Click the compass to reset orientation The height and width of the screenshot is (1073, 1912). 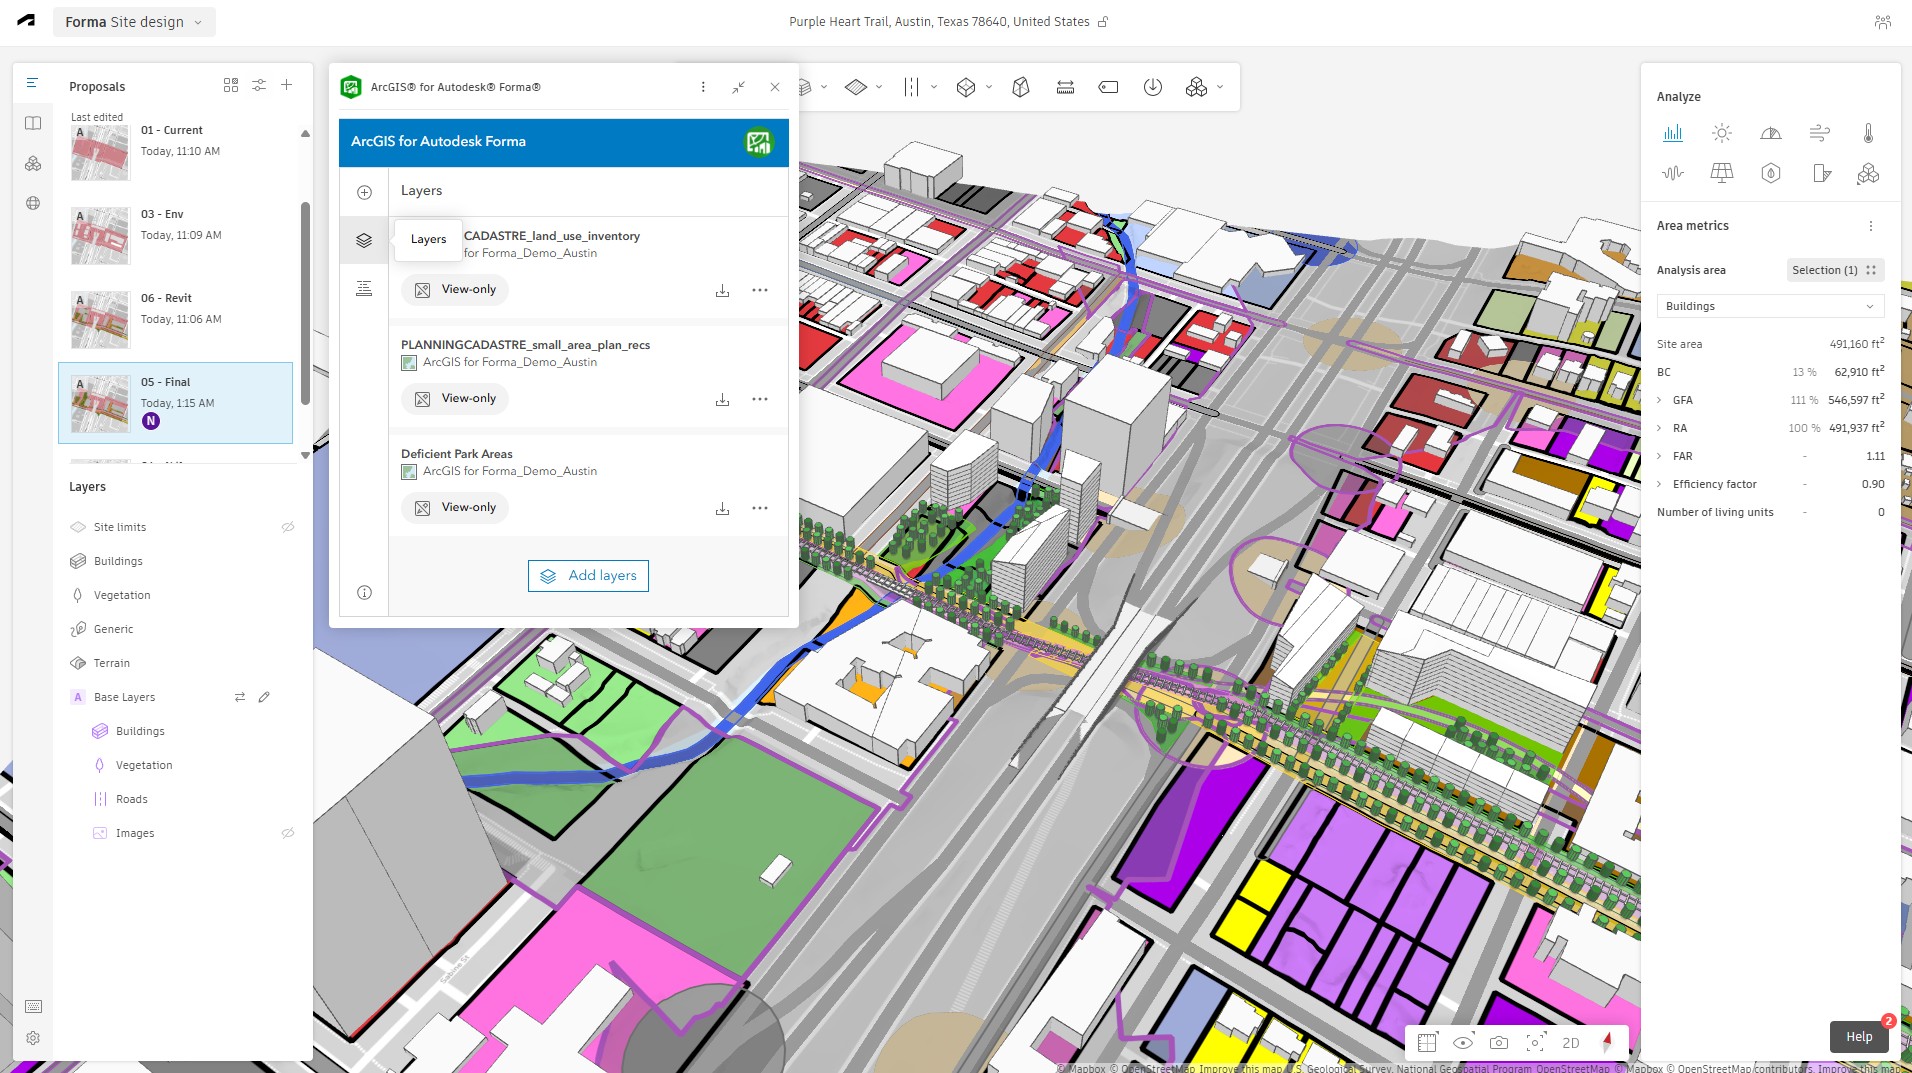[1606, 1042]
